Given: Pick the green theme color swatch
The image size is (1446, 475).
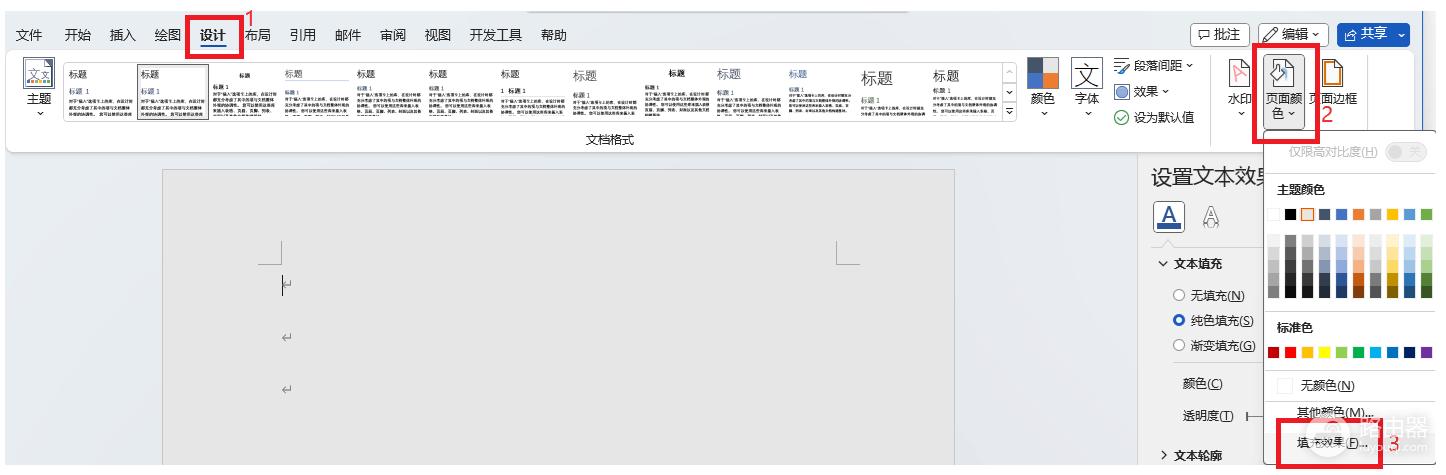Looking at the screenshot, I should [1426, 214].
